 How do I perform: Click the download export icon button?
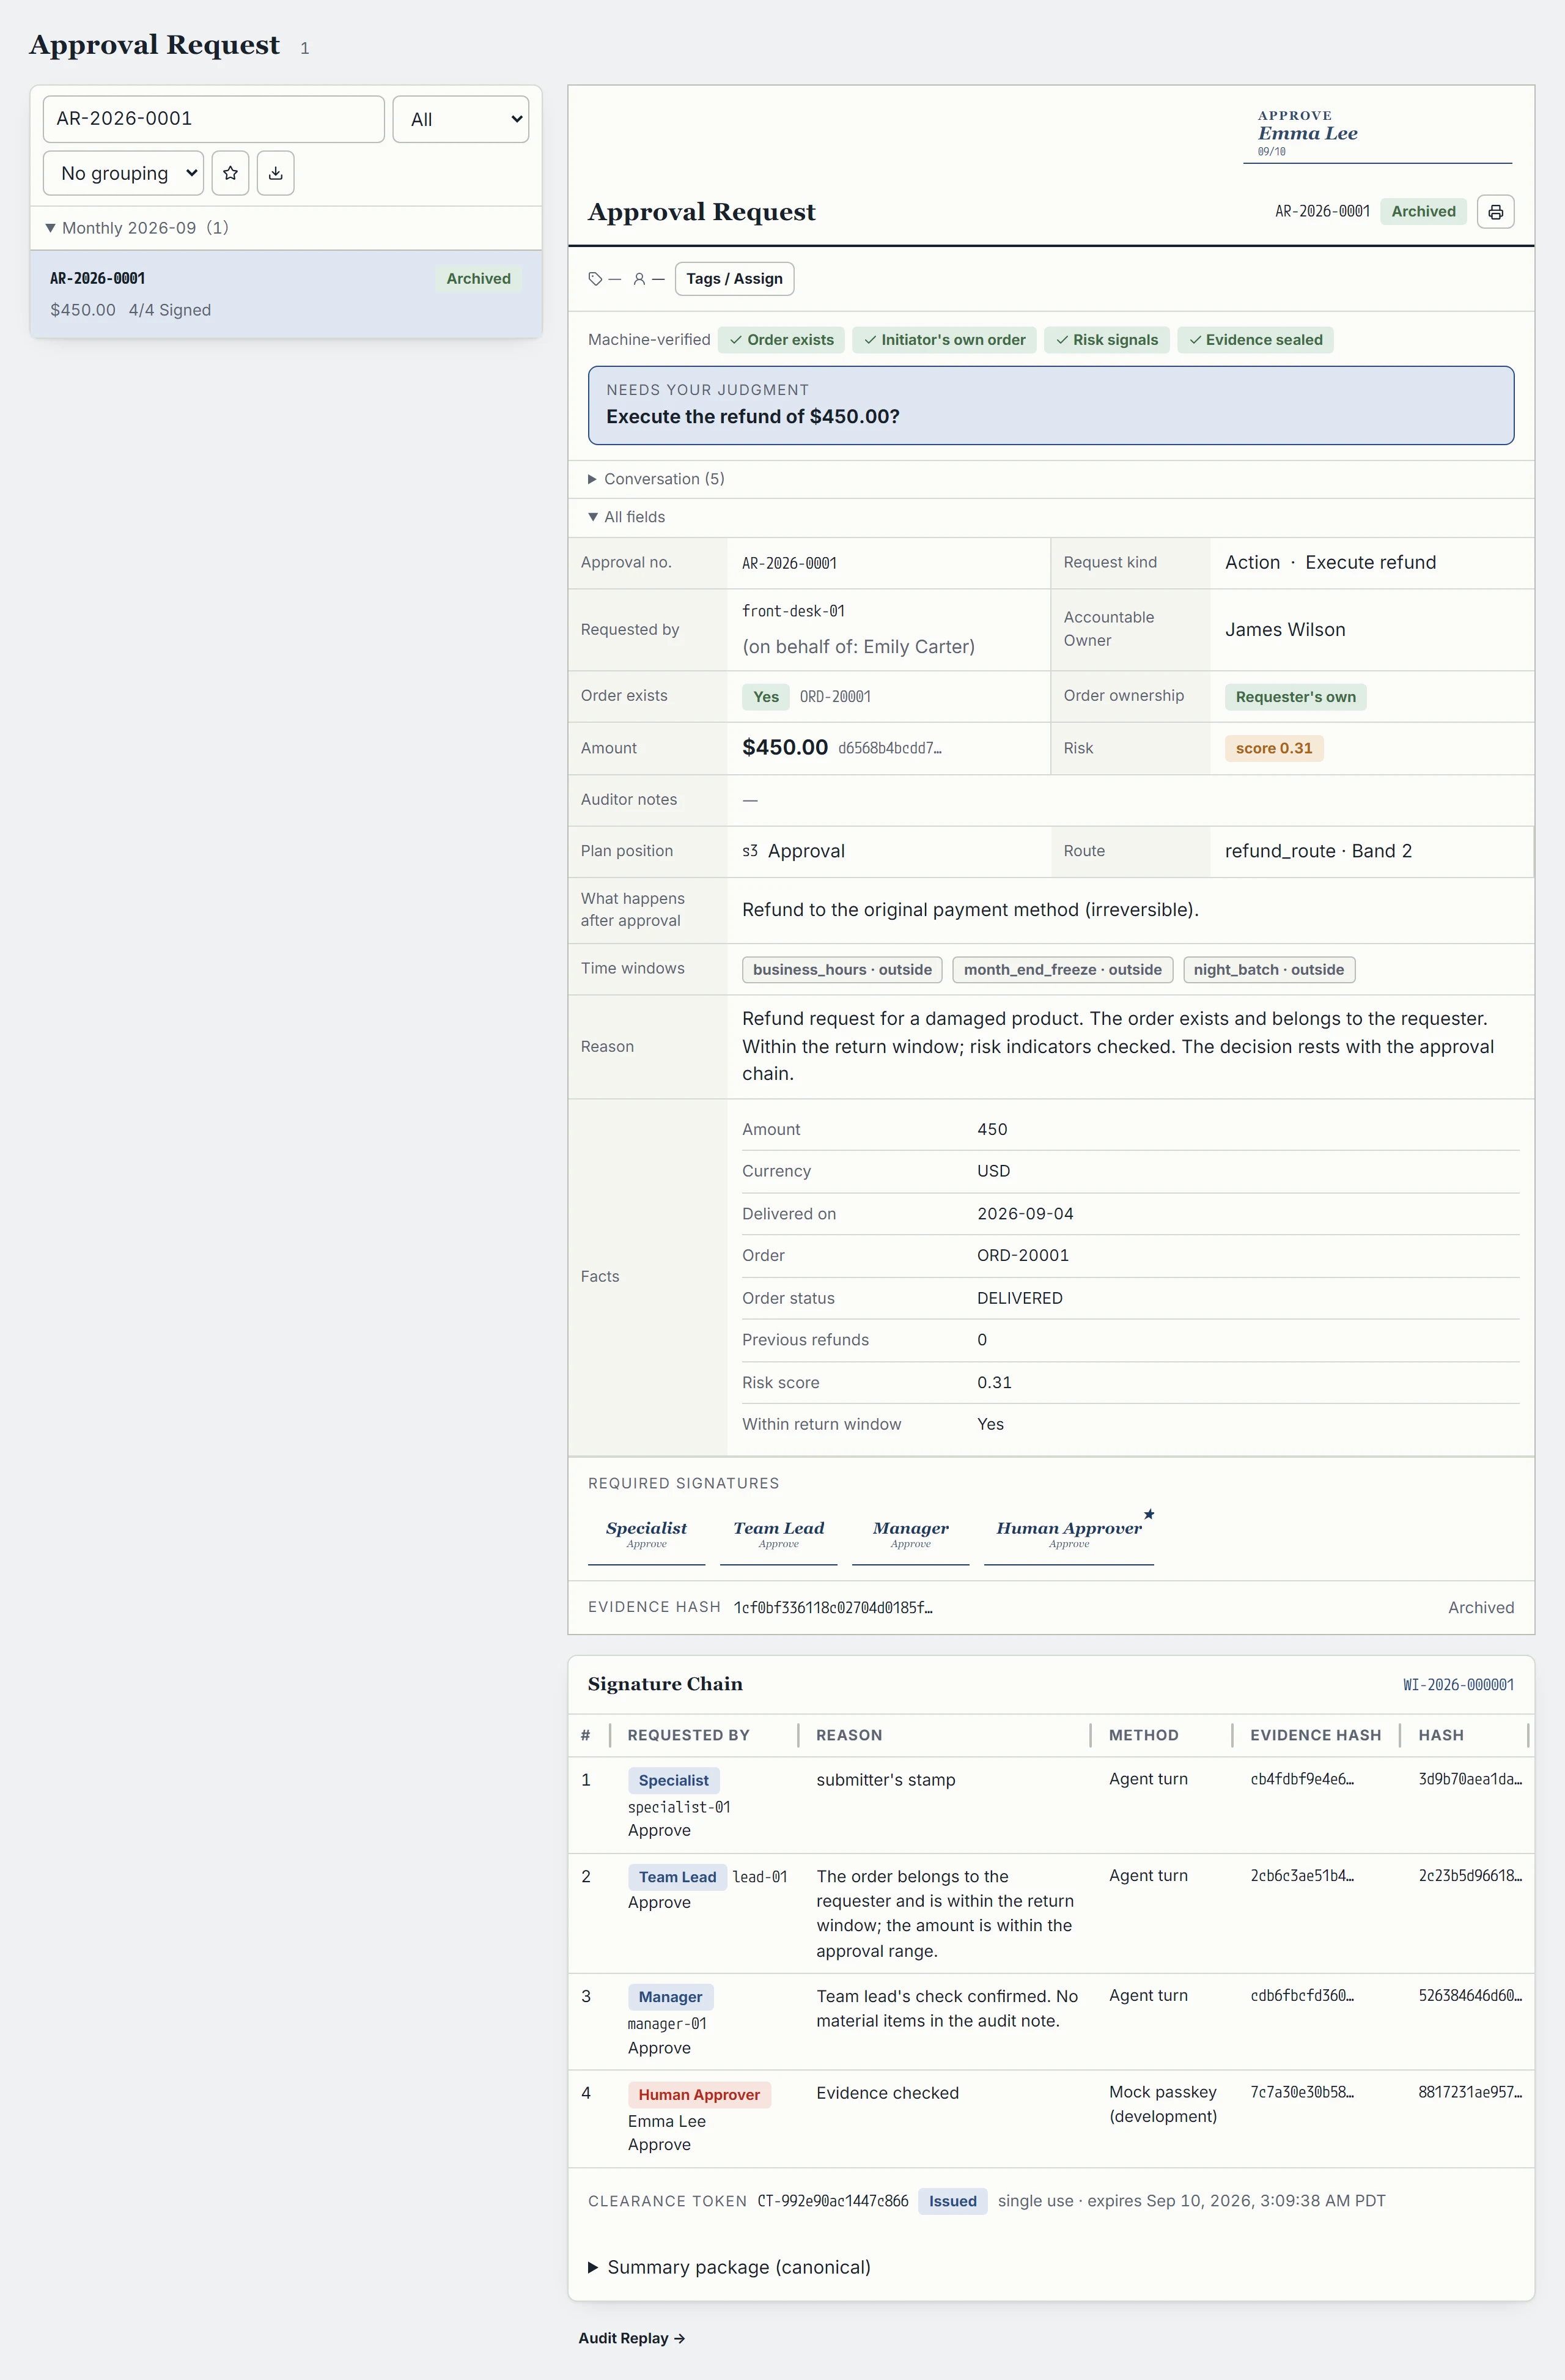click(275, 173)
